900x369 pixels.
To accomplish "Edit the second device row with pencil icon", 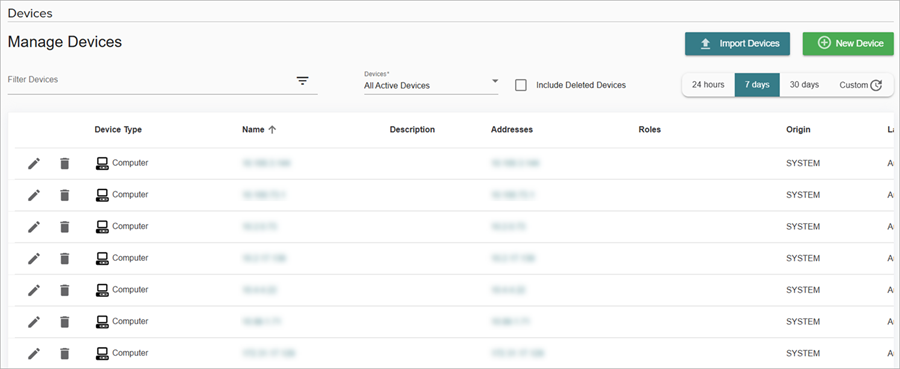I will click(34, 195).
